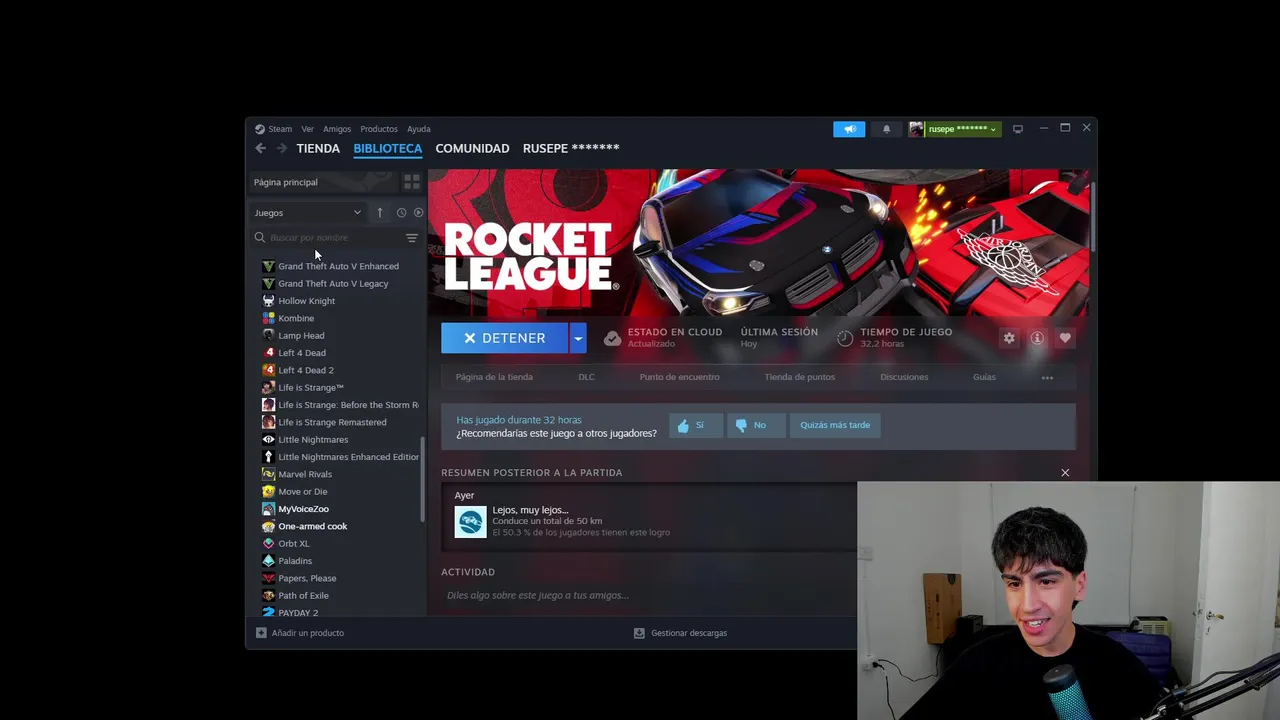
Task: Click the recent activity clock filter
Action: point(401,213)
